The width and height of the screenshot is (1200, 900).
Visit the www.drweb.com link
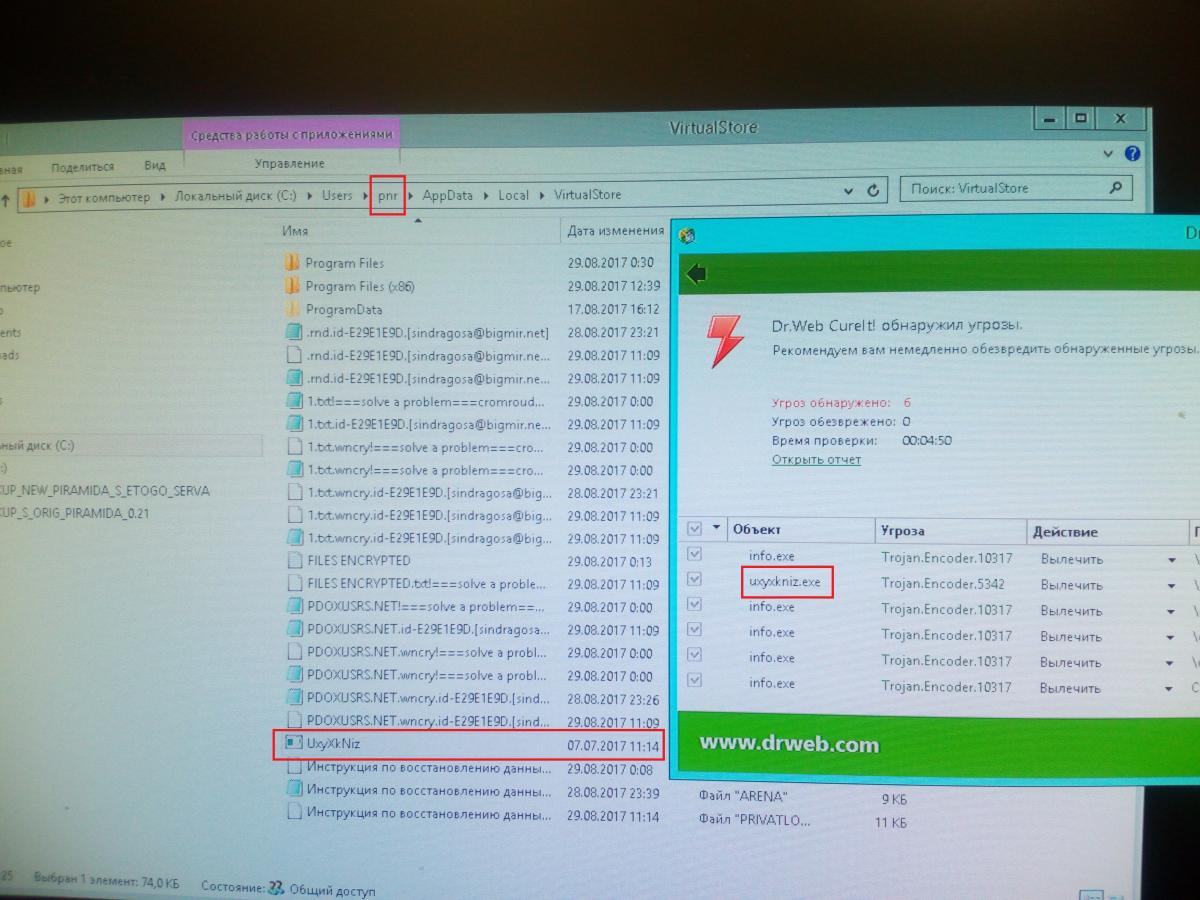click(x=789, y=744)
